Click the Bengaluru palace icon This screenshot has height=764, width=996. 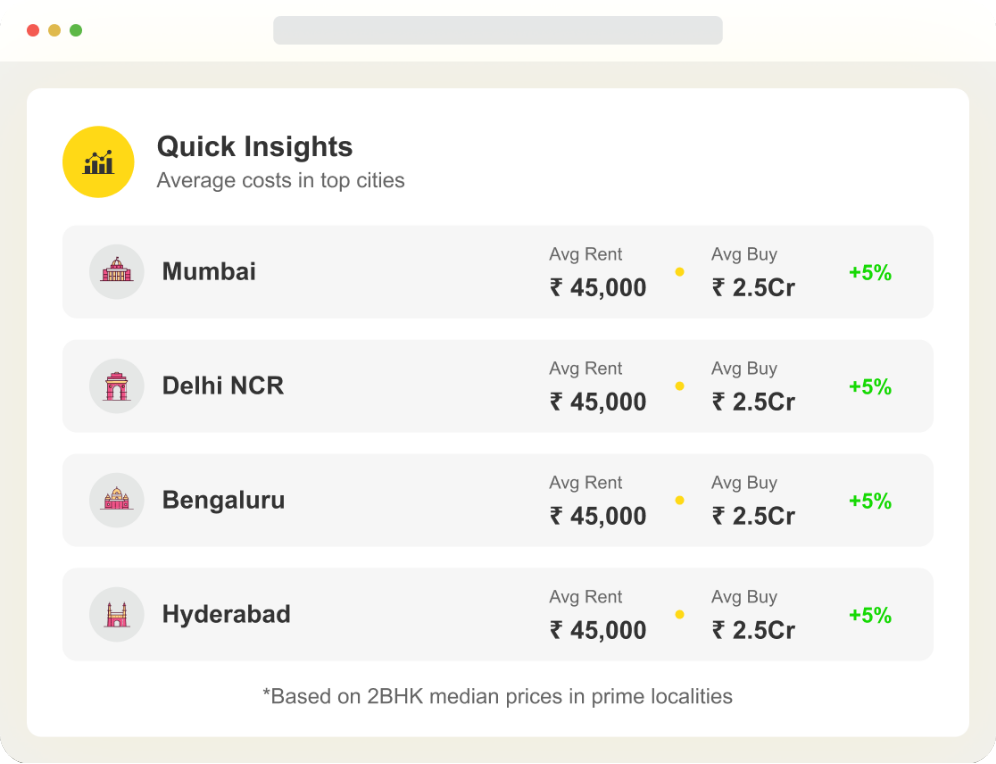click(x=117, y=500)
